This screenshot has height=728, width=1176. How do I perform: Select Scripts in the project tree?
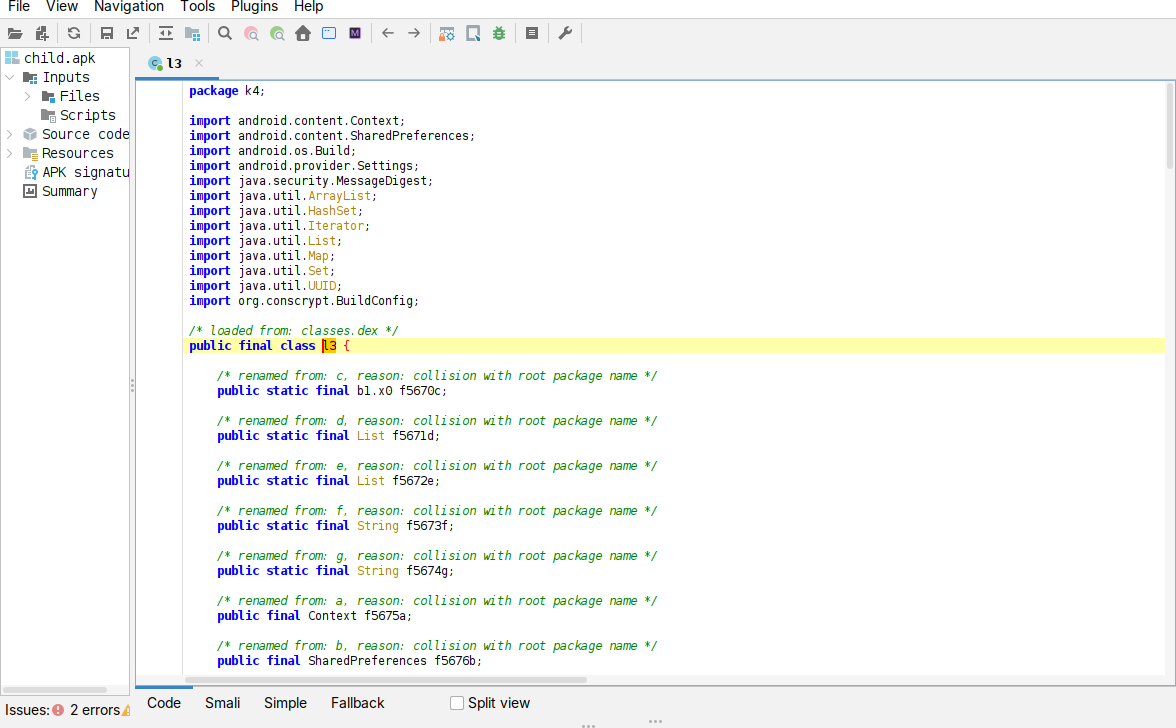(88, 115)
